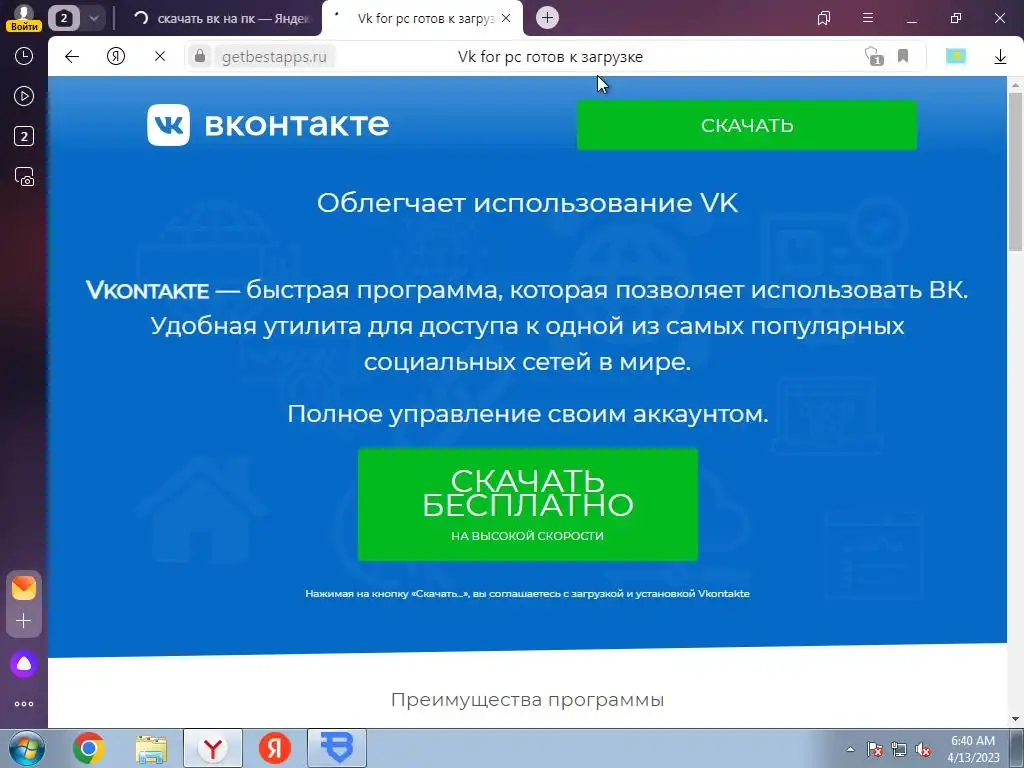The image size is (1024, 768).
Task: Click the scrollbar down arrow
Action: coord(1016,720)
